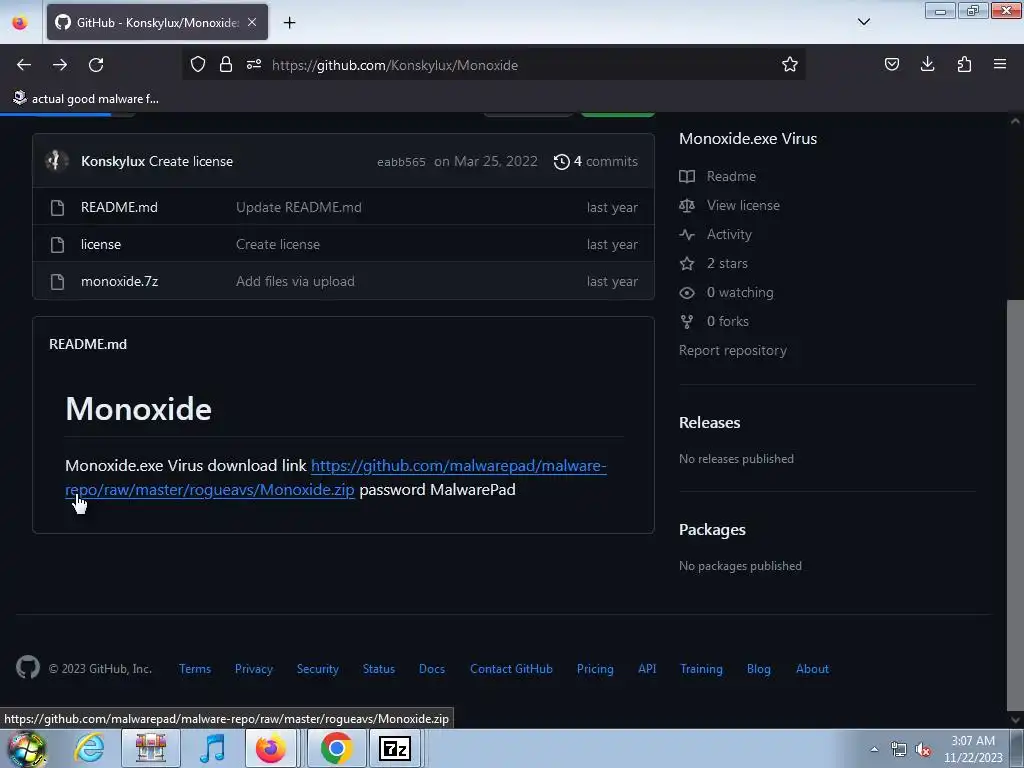Open the license file
1024x768 pixels.
point(101,244)
